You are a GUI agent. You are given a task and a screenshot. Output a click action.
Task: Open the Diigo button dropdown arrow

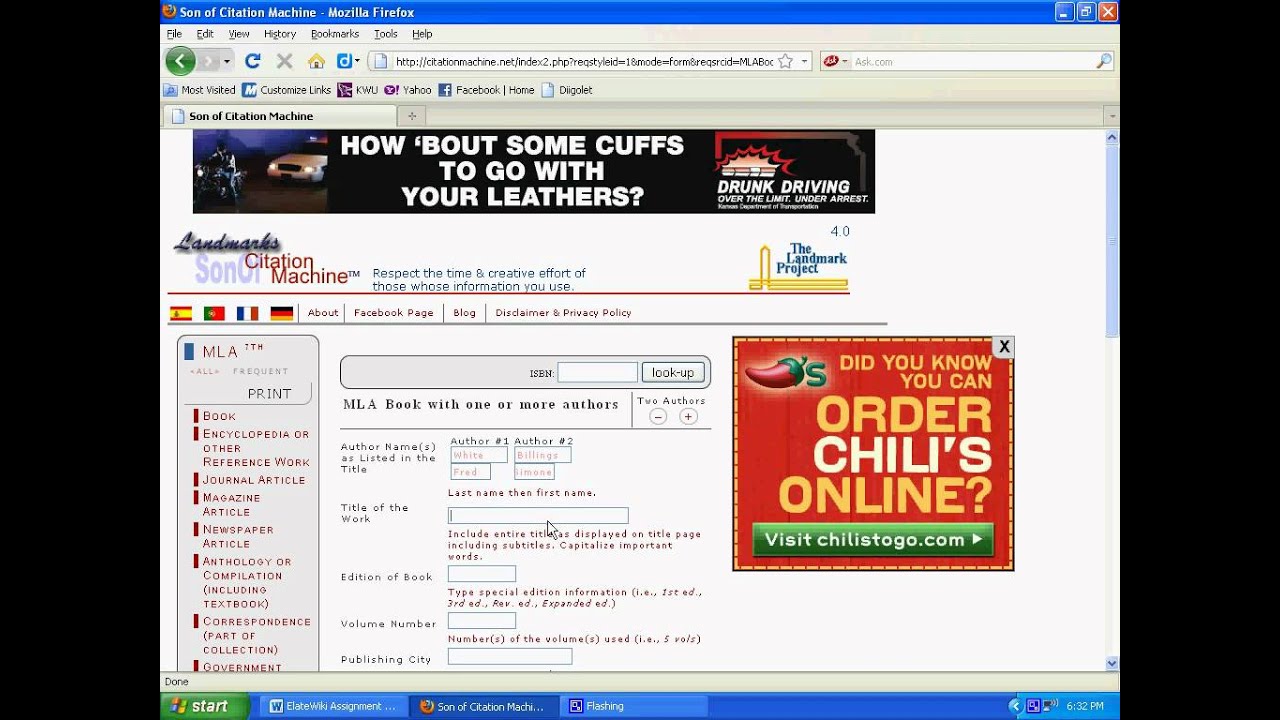pos(357,61)
